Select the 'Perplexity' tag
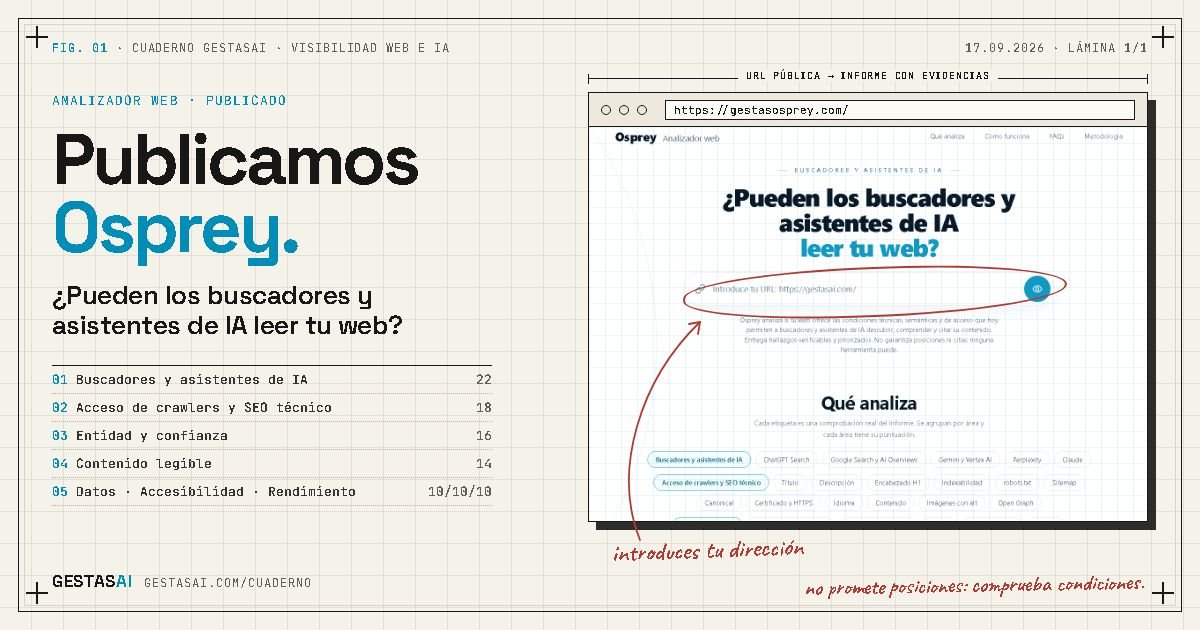 click(x=1026, y=460)
